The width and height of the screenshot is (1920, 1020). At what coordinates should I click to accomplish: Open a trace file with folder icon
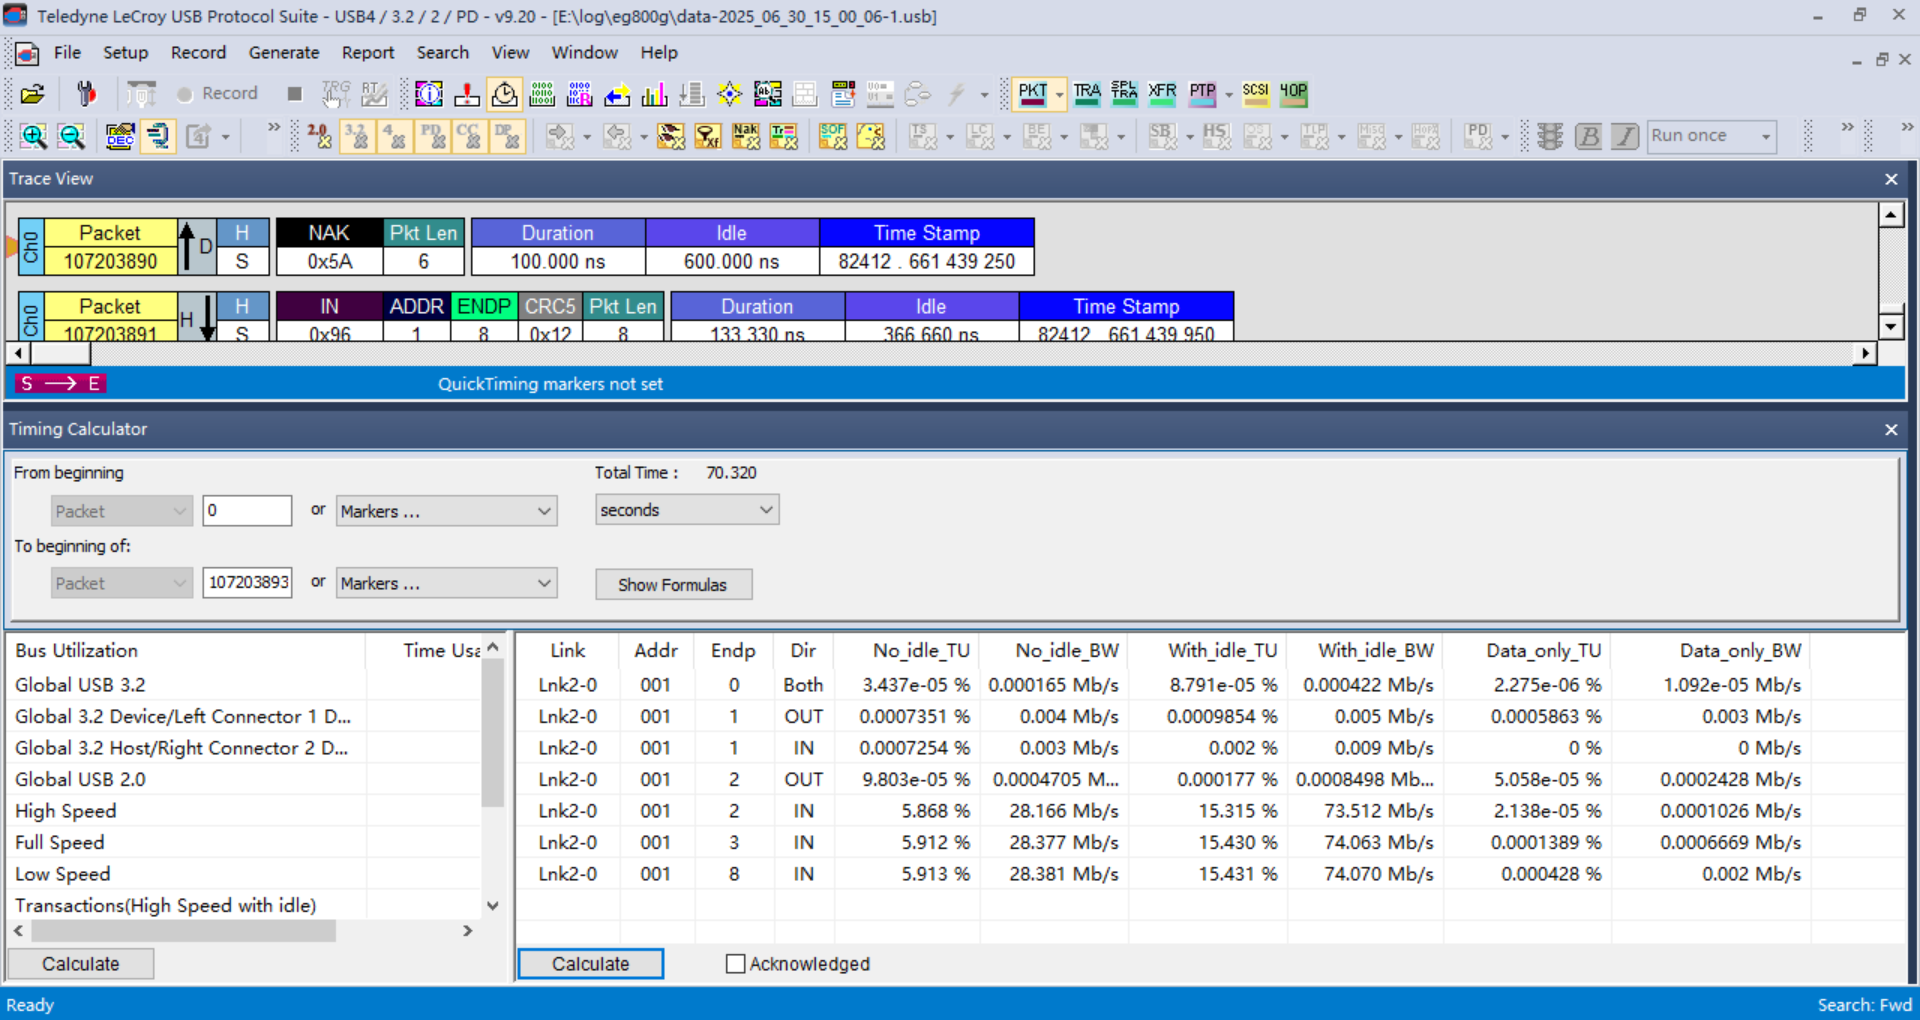[32, 94]
